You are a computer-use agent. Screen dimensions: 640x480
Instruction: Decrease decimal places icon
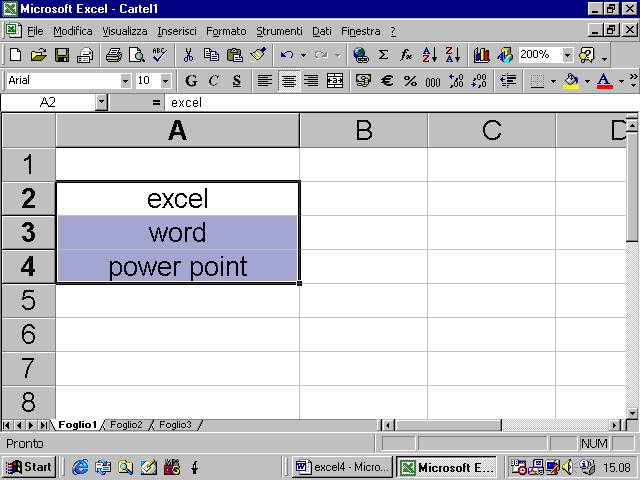pyautogui.click(x=479, y=81)
